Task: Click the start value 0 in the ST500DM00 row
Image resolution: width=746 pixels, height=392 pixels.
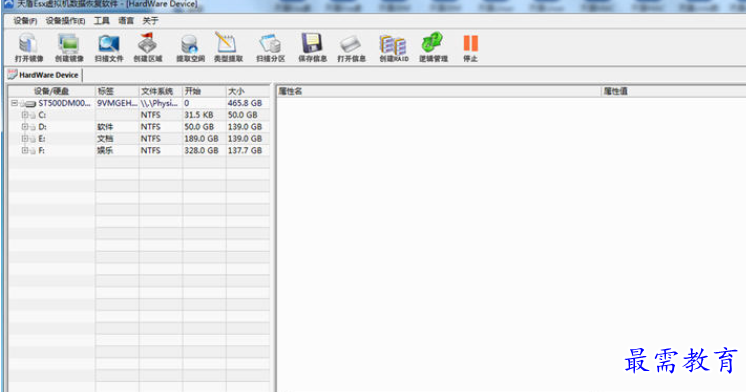Action: [x=186, y=103]
